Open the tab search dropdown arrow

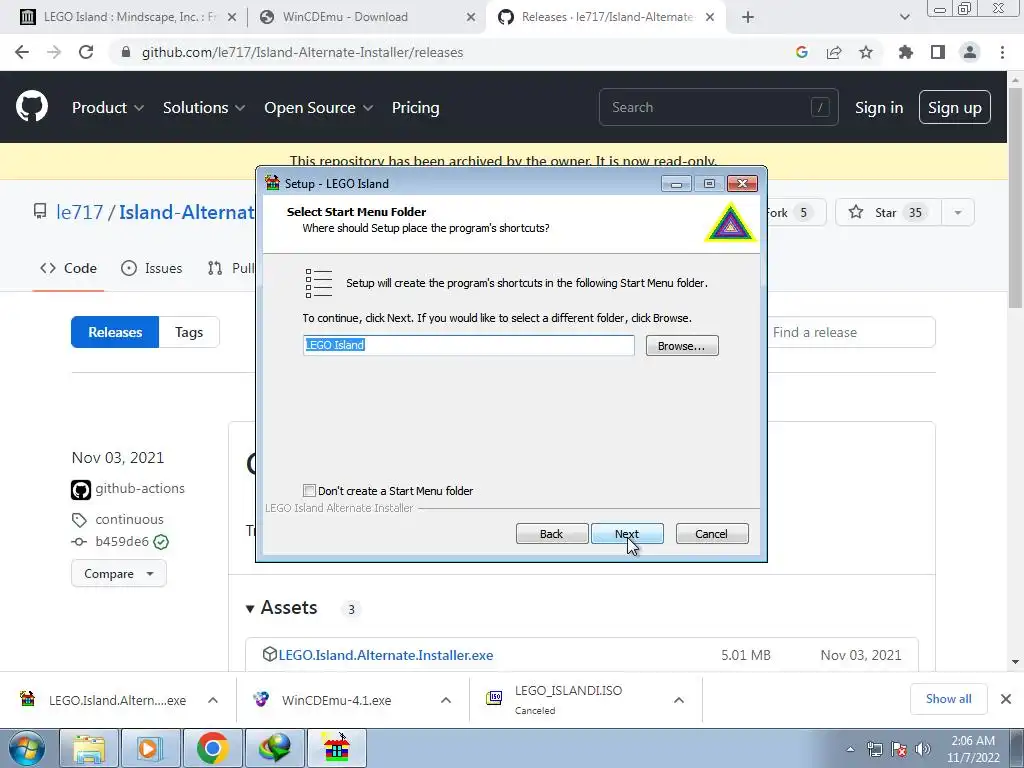904,17
